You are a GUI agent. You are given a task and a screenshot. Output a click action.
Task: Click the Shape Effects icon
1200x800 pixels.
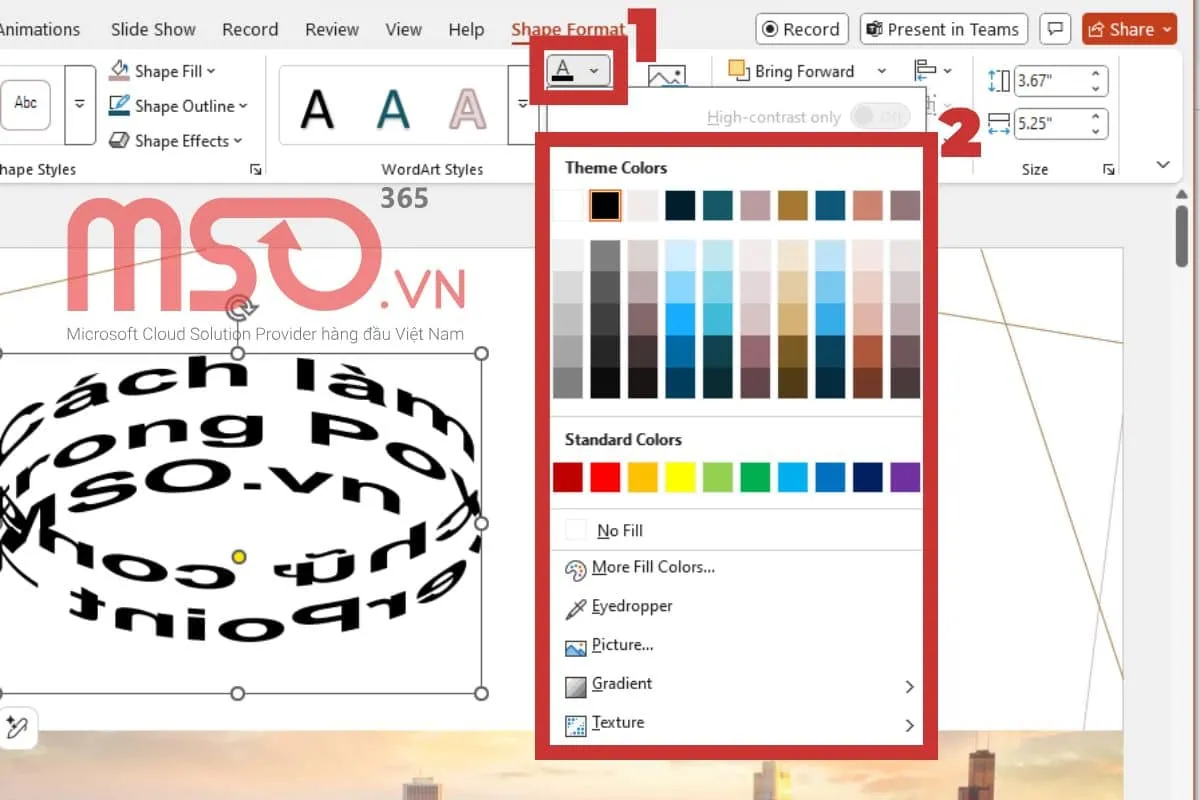tap(120, 141)
